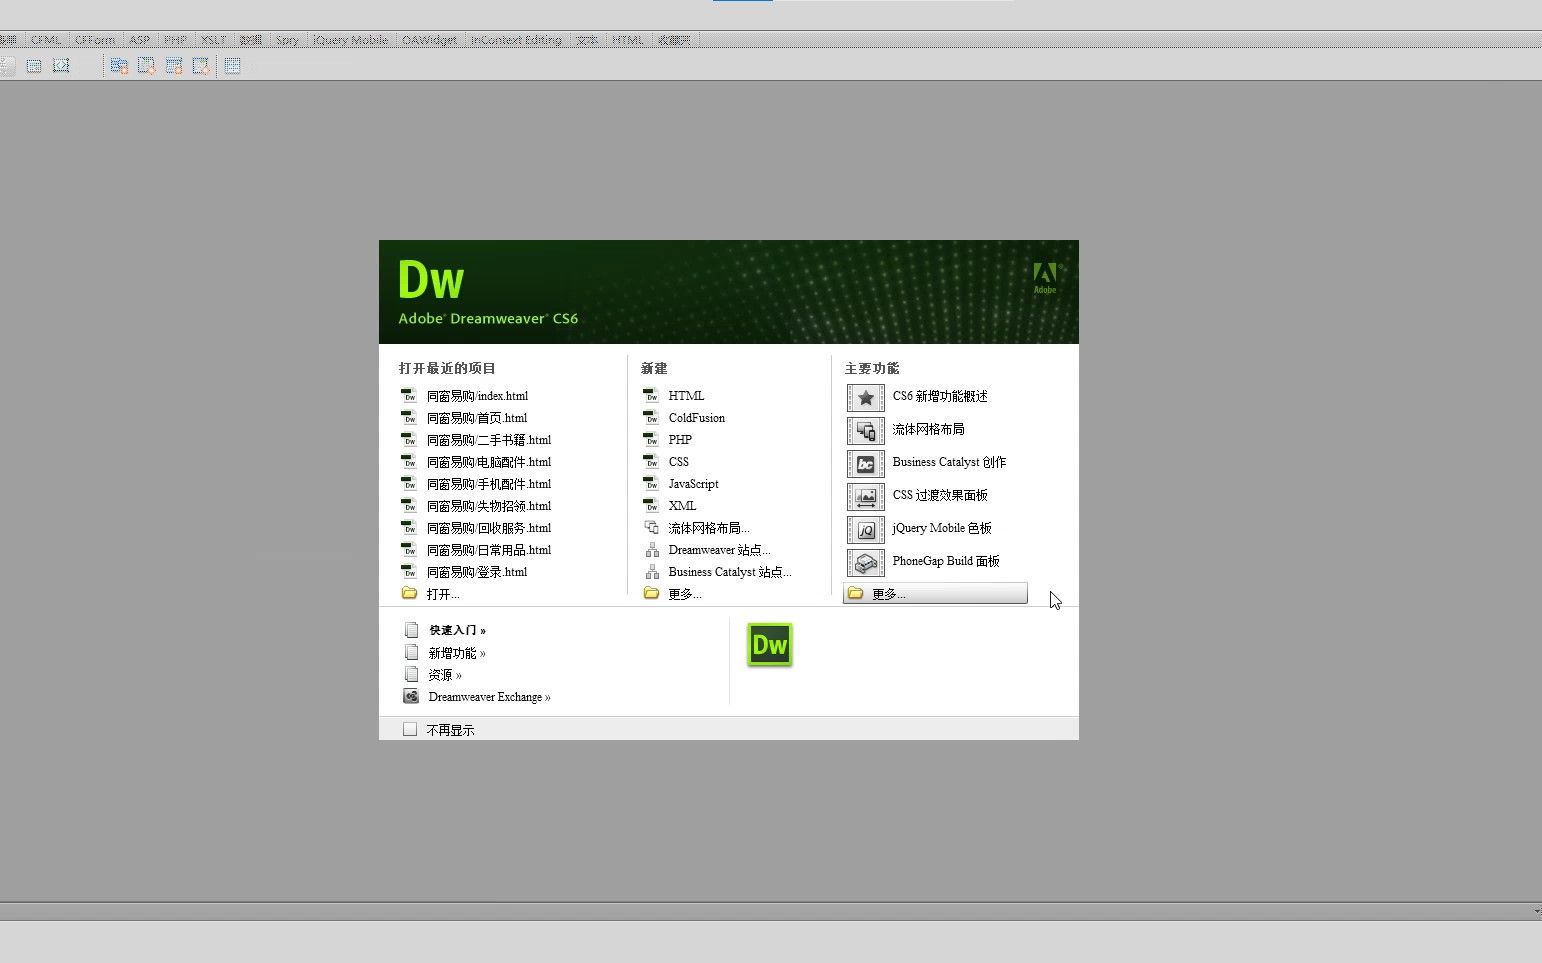Create a new PHP document

pos(680,440)
